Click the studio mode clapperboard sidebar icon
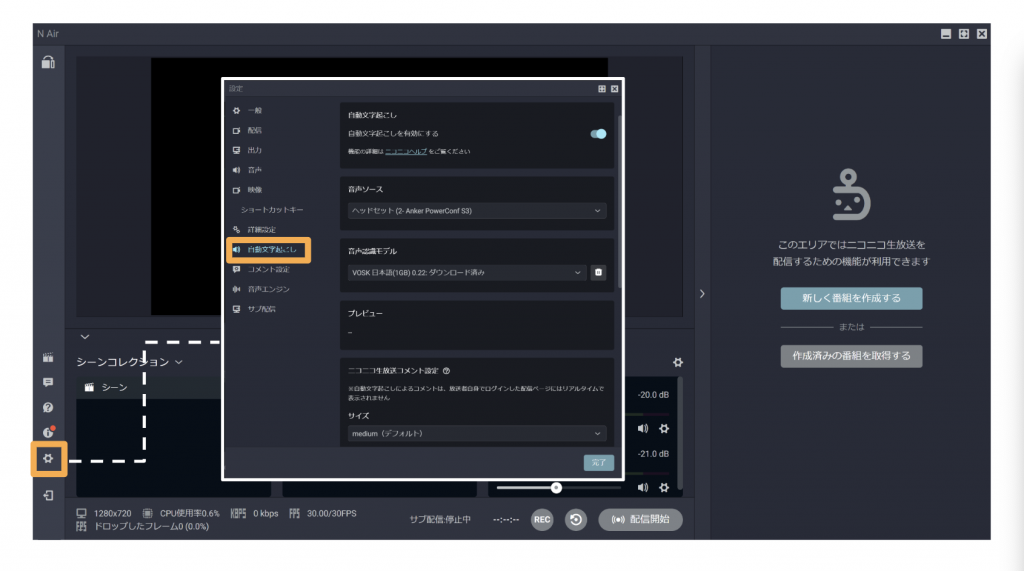Image resolution: width=1024 pixels, height=571 pixels. pos(47,357)
